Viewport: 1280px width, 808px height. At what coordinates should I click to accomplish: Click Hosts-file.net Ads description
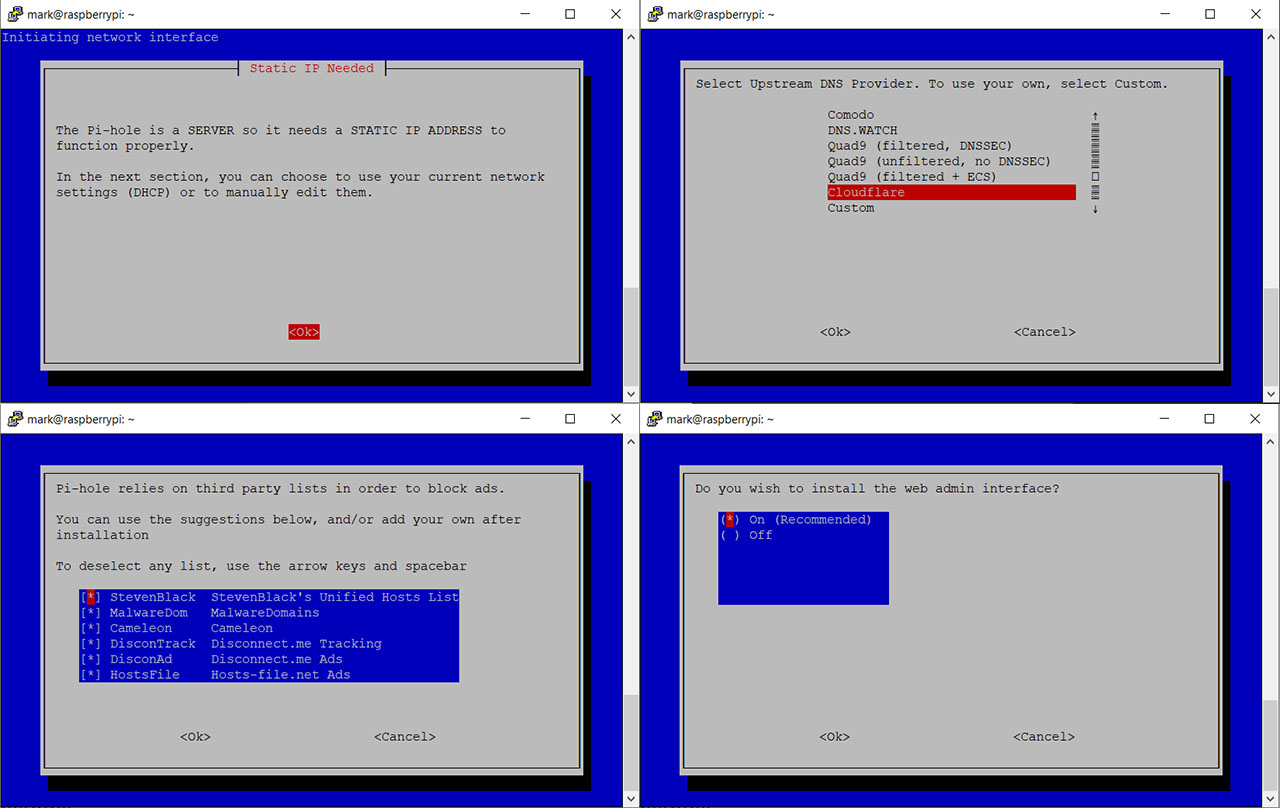tap(280, 675)
